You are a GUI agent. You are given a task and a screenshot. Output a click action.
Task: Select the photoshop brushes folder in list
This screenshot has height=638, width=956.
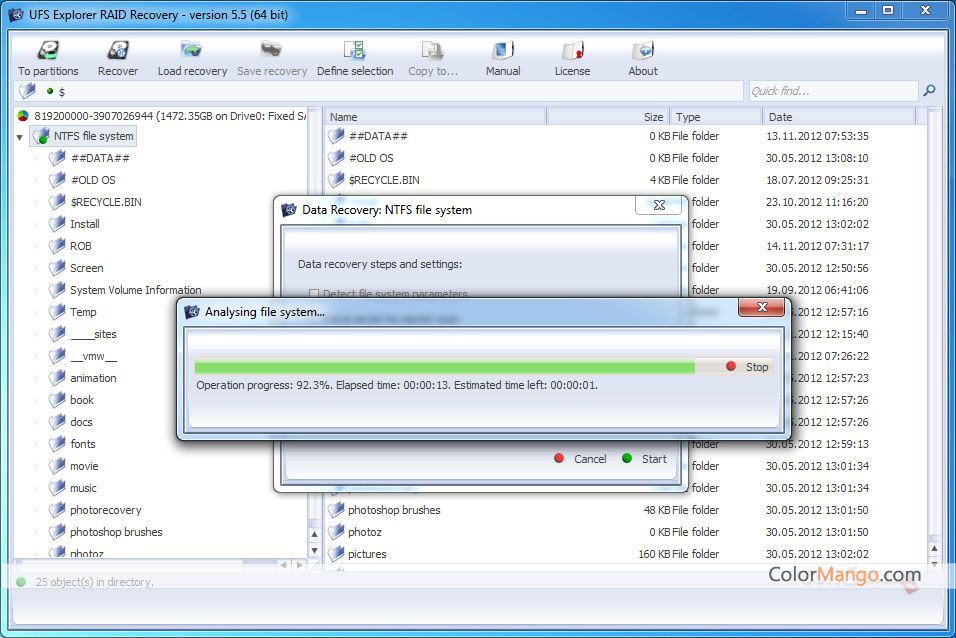(393, 510)
